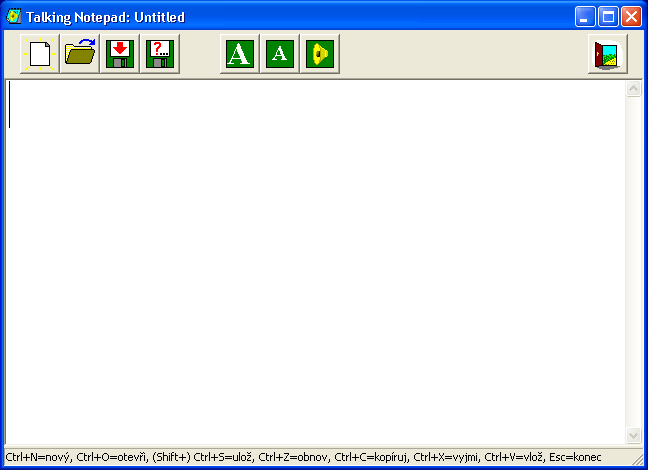Image resolution: width=648 pixels, height=470 pixels.
Task: Increase font size with large A icon
Action: [x=239, y=54]
